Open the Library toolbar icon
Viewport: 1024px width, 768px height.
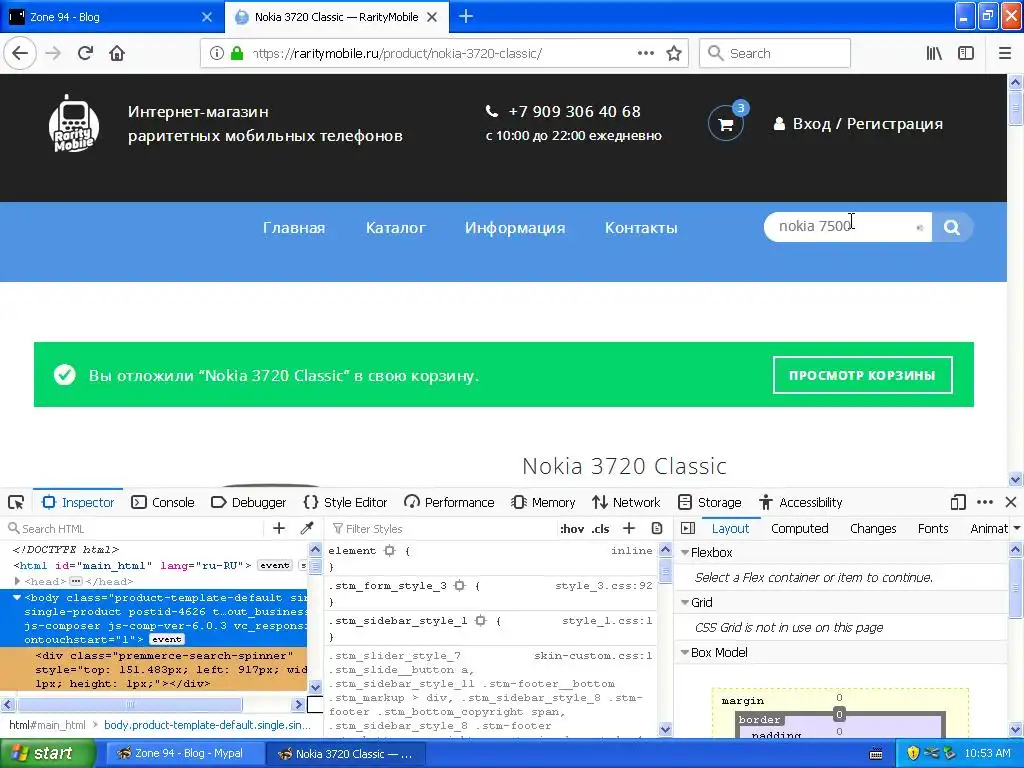[x=935, y=54]
